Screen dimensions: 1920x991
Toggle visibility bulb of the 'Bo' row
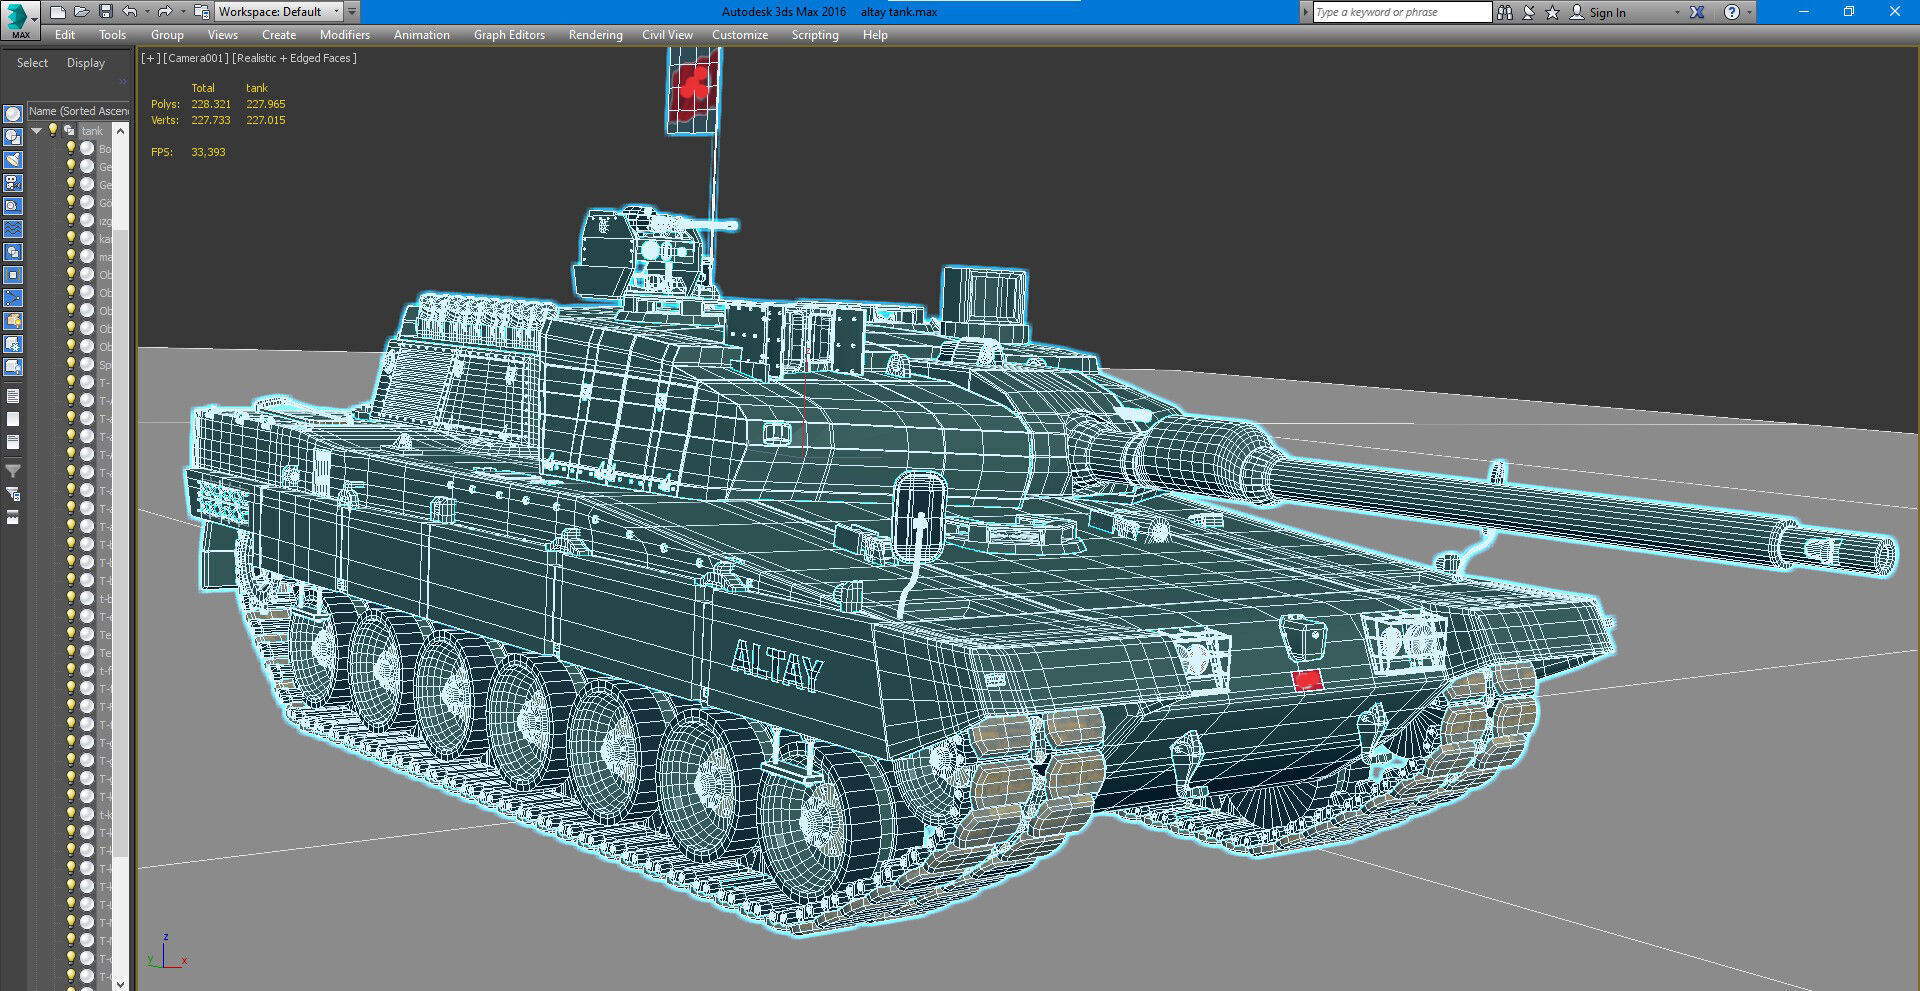(71, 148)
